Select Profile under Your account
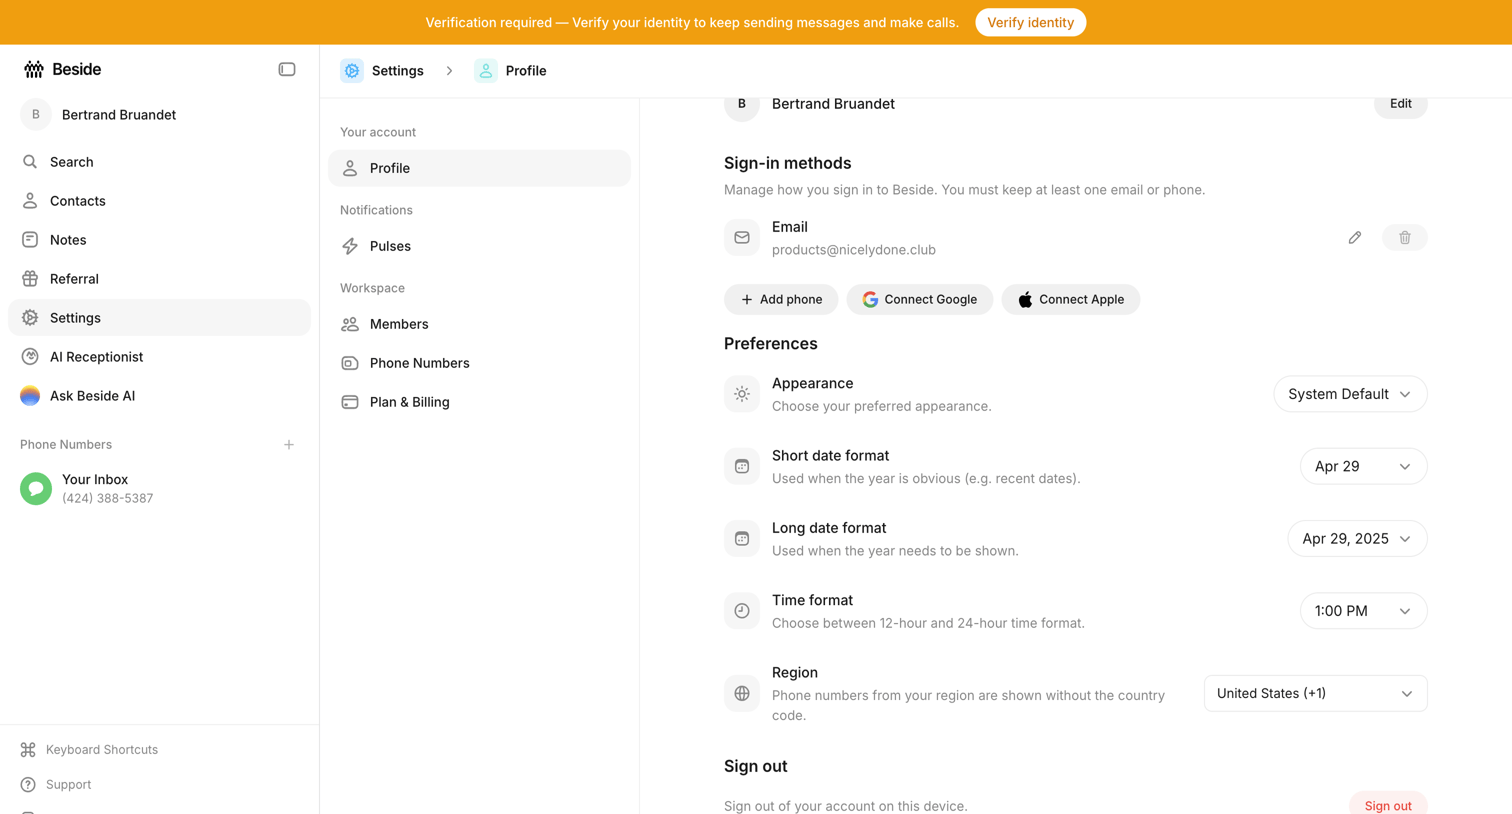This screenshot has width=1512, height=814. (479, 168)
